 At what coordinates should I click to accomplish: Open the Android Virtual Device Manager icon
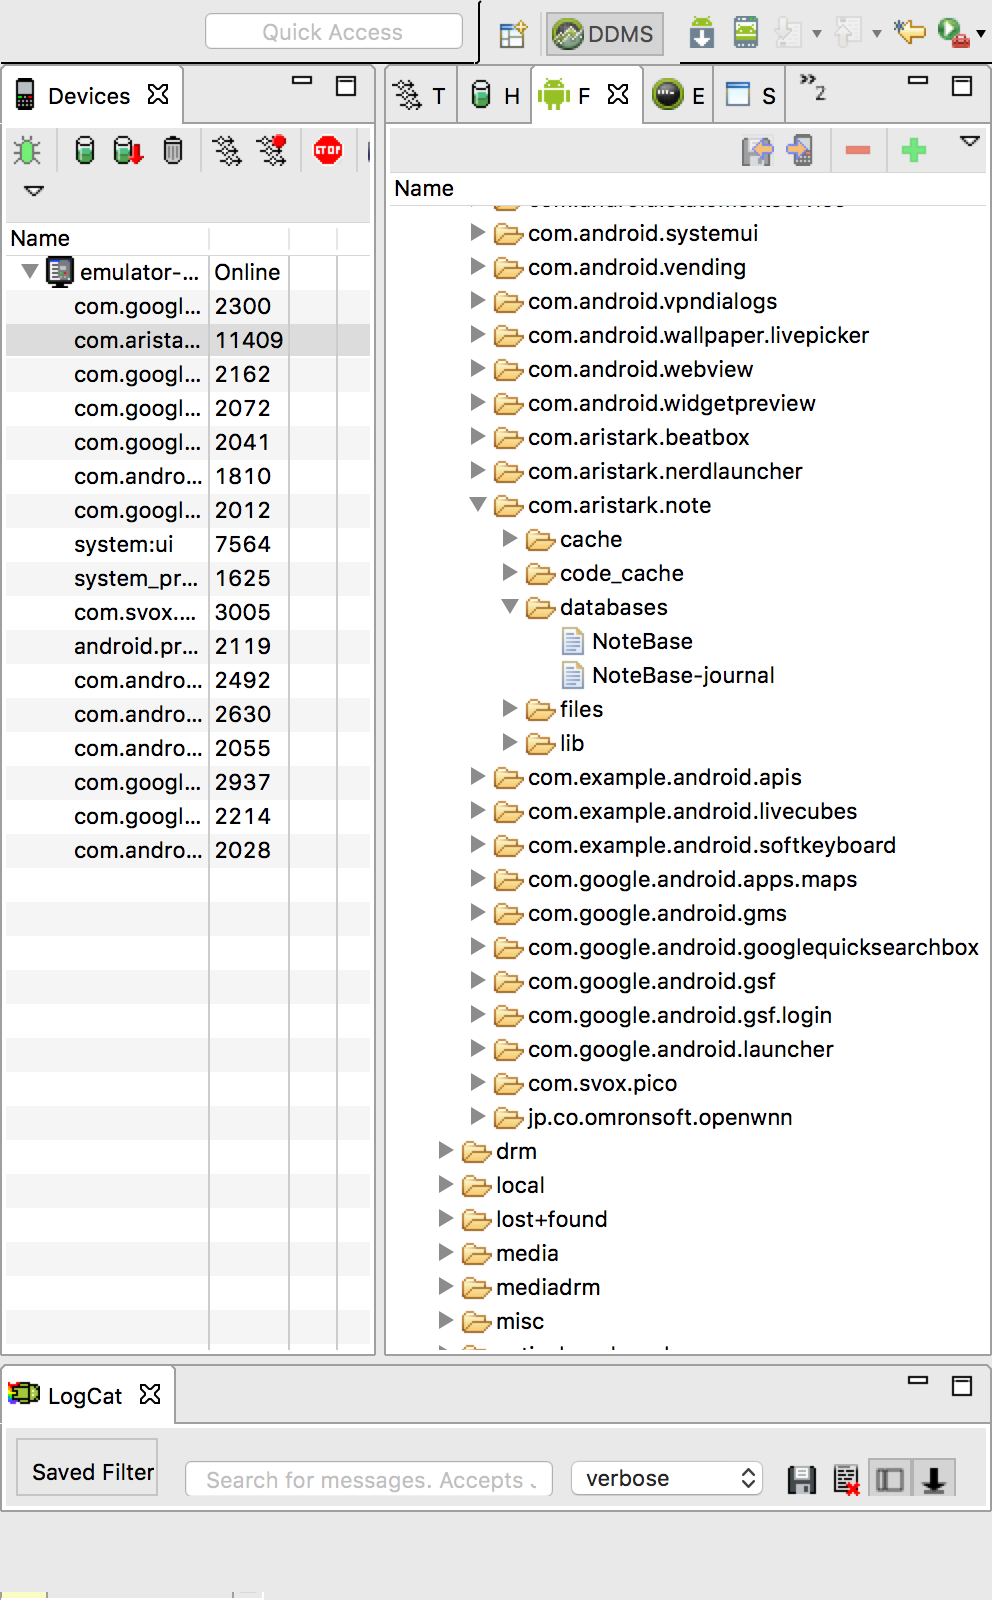click(746, 33)
